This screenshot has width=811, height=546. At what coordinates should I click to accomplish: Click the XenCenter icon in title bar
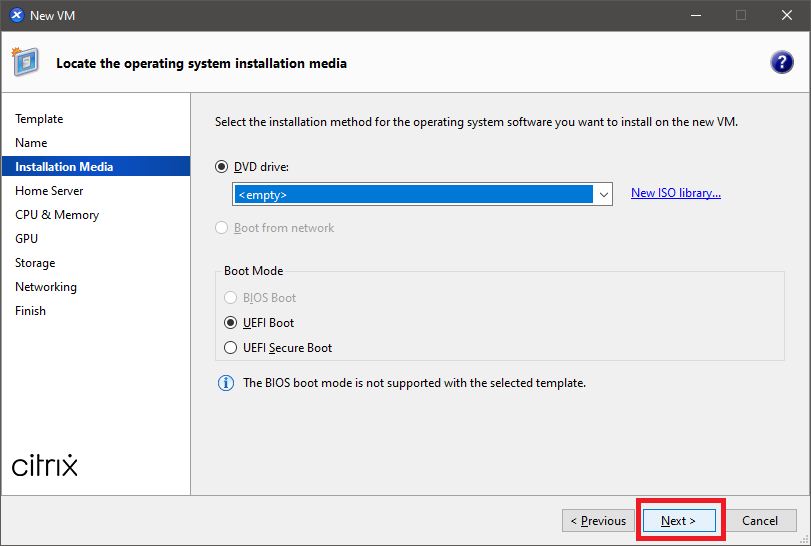[x=16, y=15]
